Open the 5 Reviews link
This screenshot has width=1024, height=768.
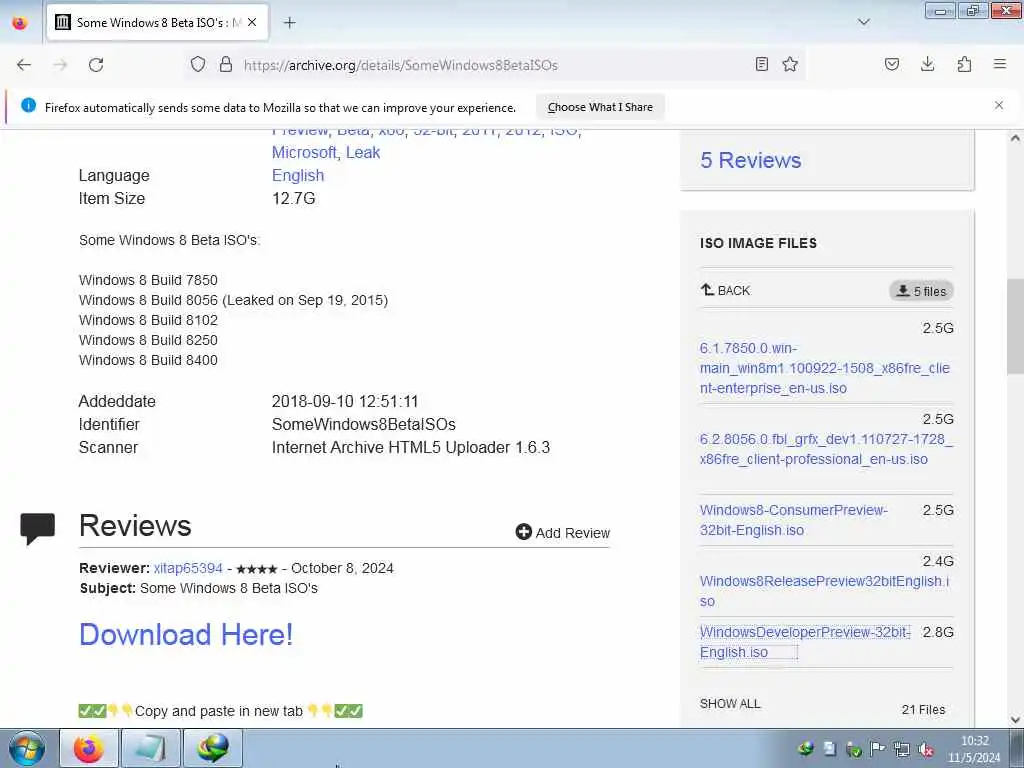click(x=750, y=161)
